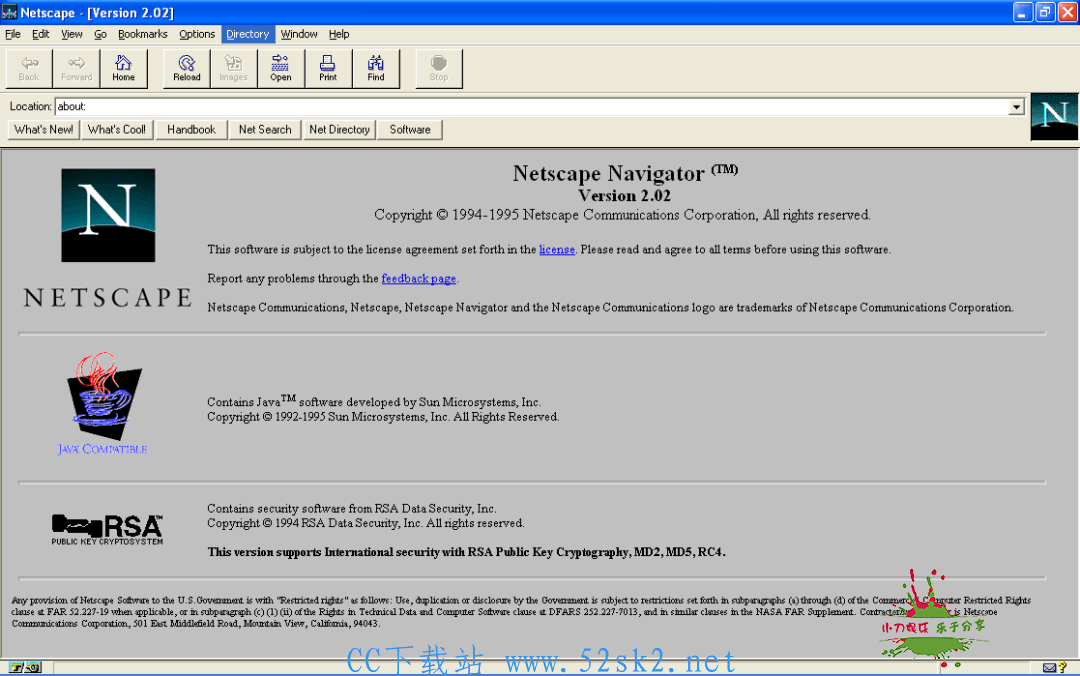1080x676 pixels.
Task: Open a location via Open button
Action: coord(280,69)
